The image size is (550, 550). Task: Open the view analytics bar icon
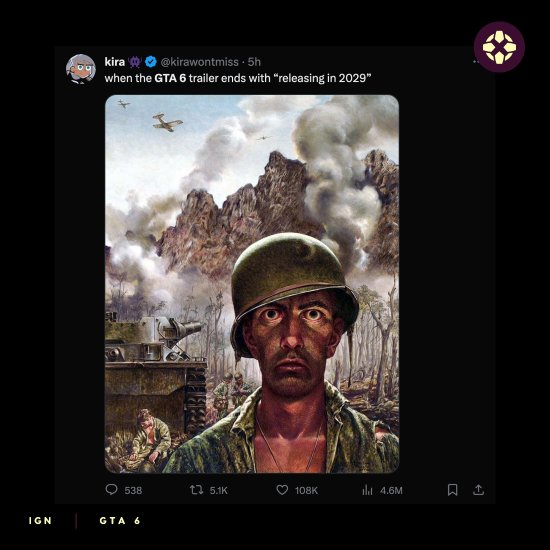click(367, 490)
